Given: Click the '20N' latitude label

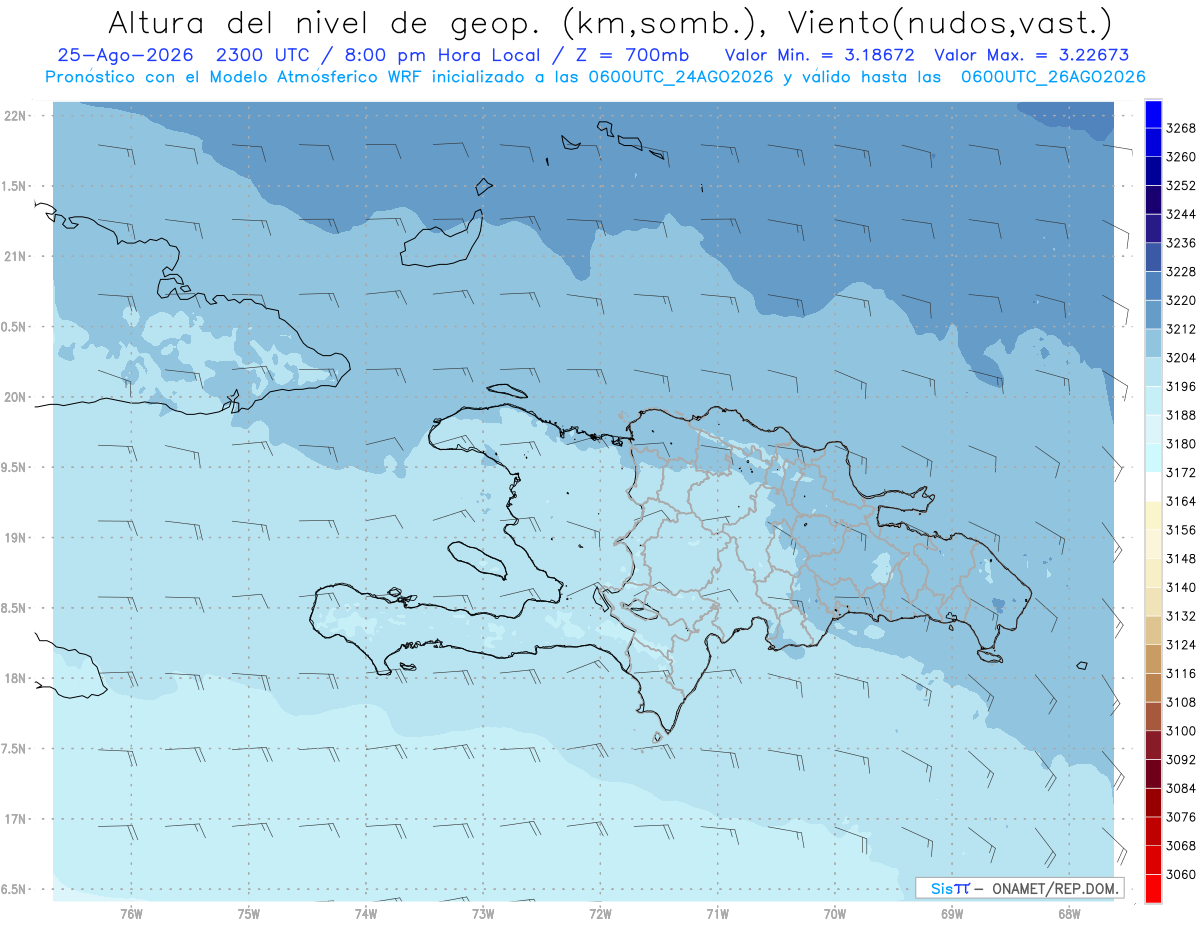Looking at the screenshot, I should click(16, 397).
